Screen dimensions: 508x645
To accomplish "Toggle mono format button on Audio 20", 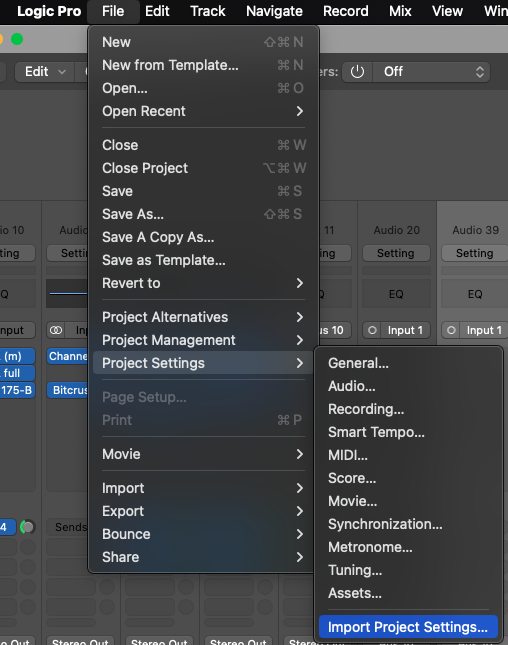I will 372,330.
